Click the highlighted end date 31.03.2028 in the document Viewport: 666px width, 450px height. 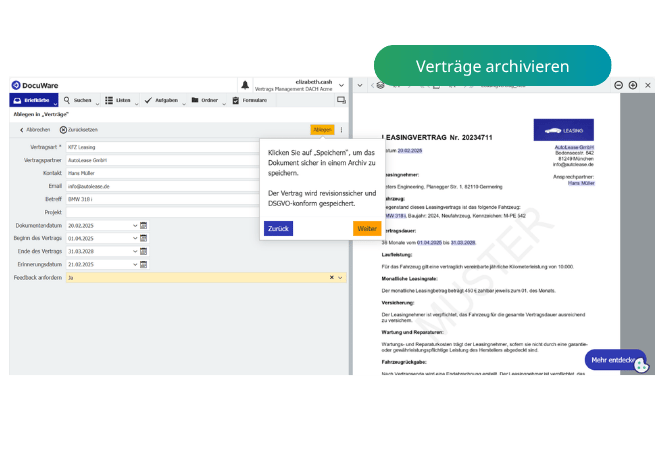click(463, 243)
